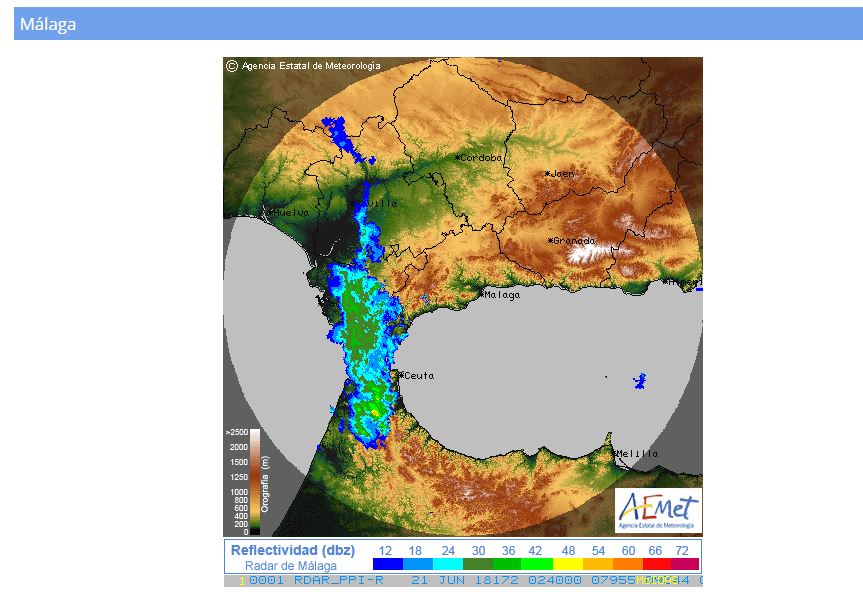Click the red 66 dbz color swatch
The width and height of the screenshot is (863, 596).
coord(657,564)
